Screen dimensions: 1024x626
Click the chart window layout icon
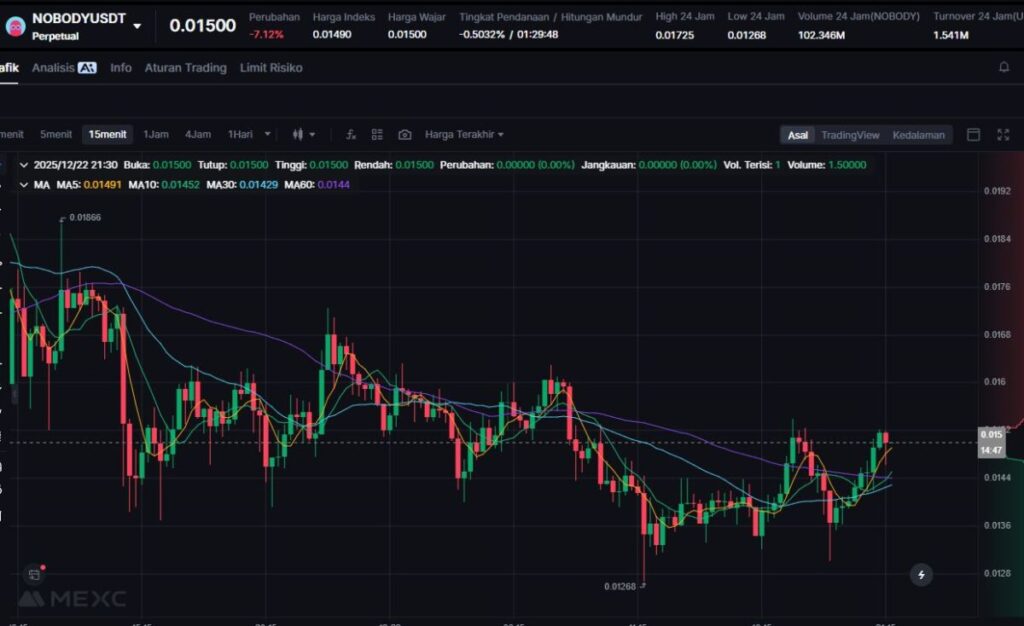tap(974, 135)
